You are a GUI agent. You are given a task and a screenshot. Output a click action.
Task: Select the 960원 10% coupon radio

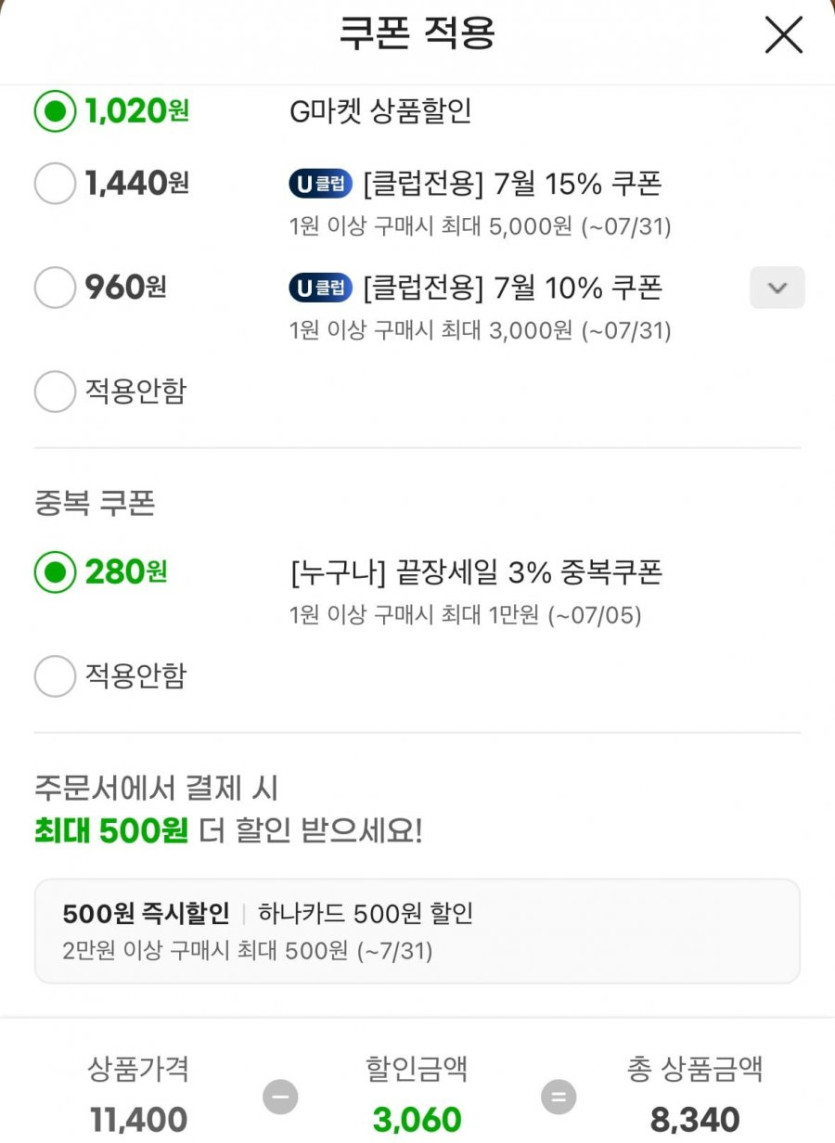tap(55, 288)
